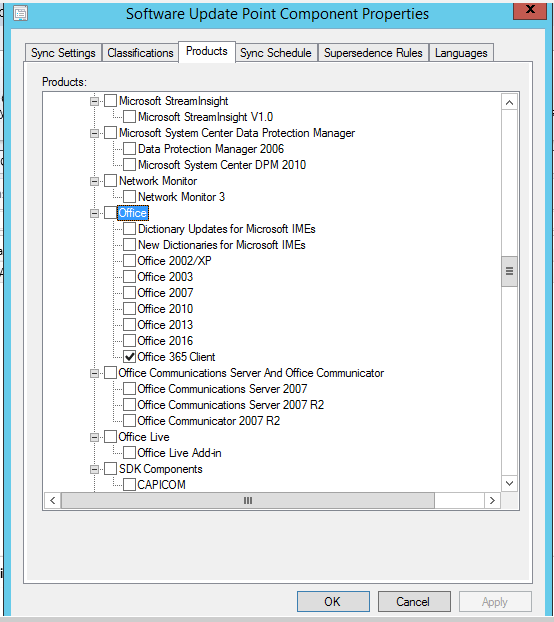Check the Office 2010 checkbox

(129, 309)
